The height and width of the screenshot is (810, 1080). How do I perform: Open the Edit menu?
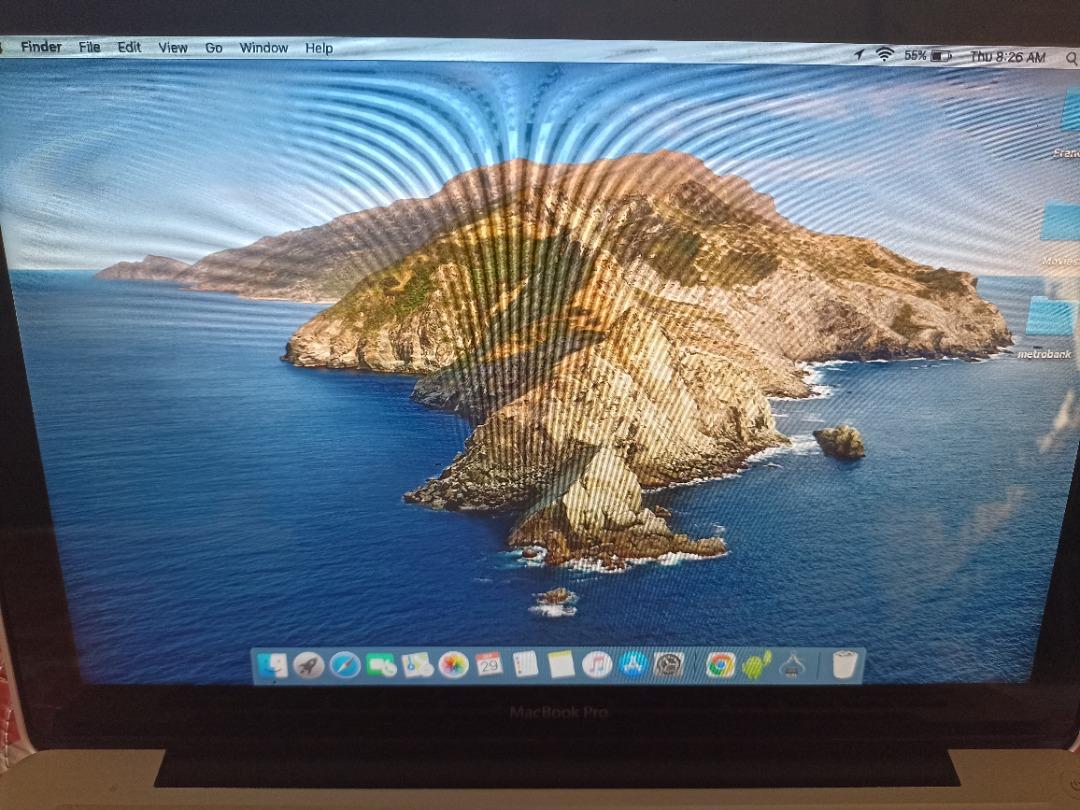(129, 47)
